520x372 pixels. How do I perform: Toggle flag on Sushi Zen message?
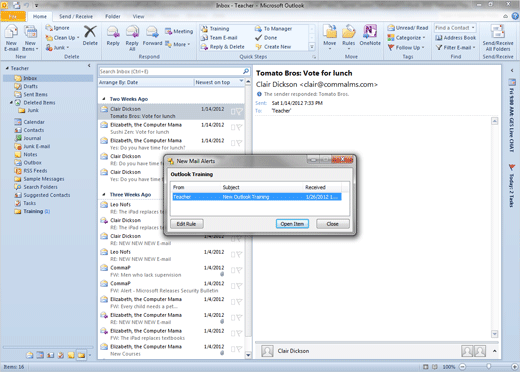pos(239,127)
